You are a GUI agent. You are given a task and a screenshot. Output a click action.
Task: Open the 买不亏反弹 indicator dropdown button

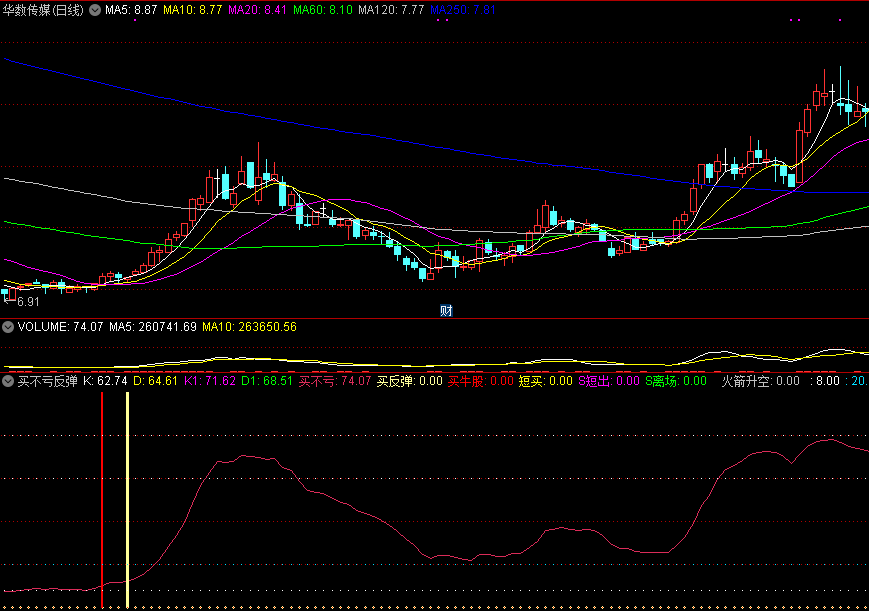point(8,381)
